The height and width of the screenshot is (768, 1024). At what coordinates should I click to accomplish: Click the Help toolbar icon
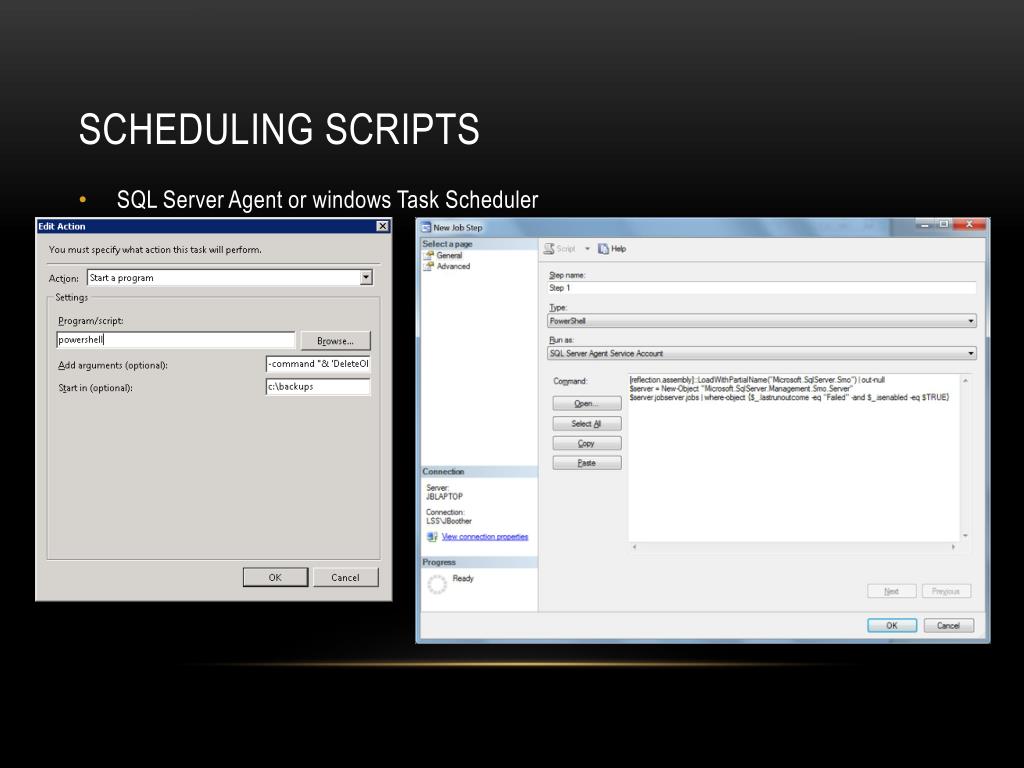603,249
